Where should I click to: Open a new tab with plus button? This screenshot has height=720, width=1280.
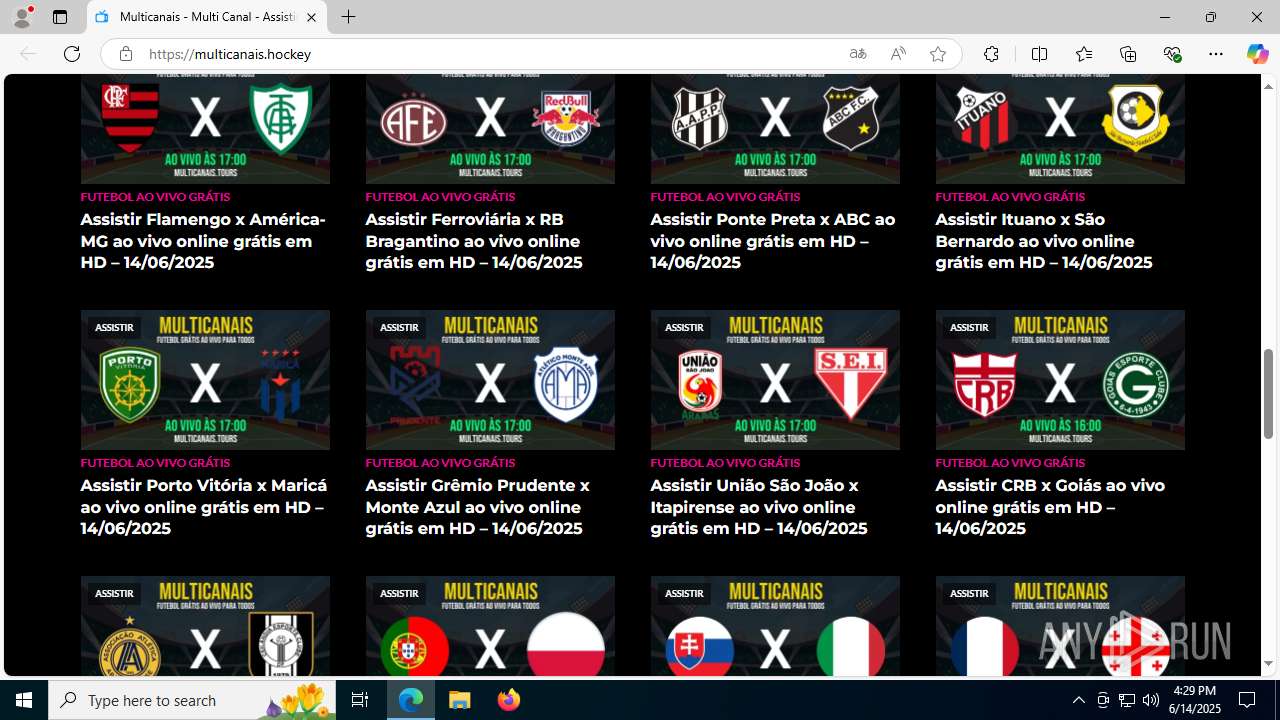point(348,17)
